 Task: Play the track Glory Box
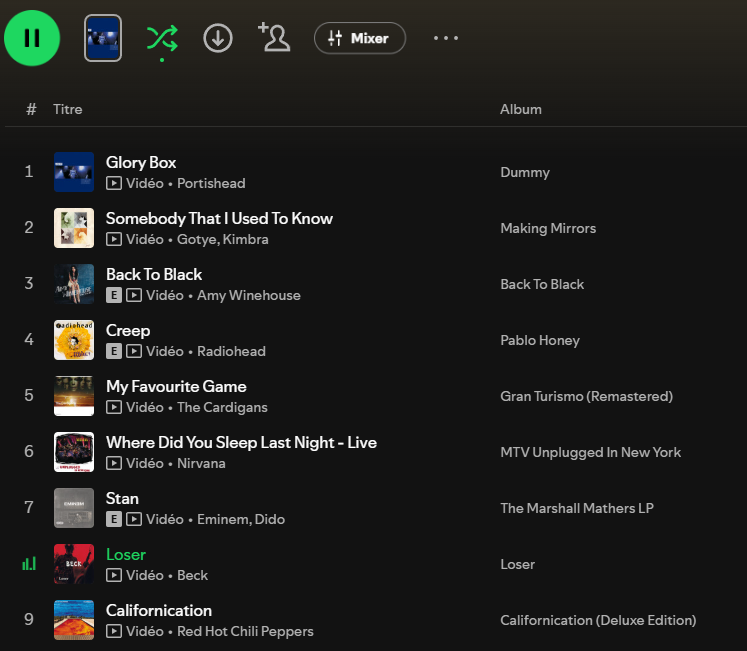(x=141, y=163)
